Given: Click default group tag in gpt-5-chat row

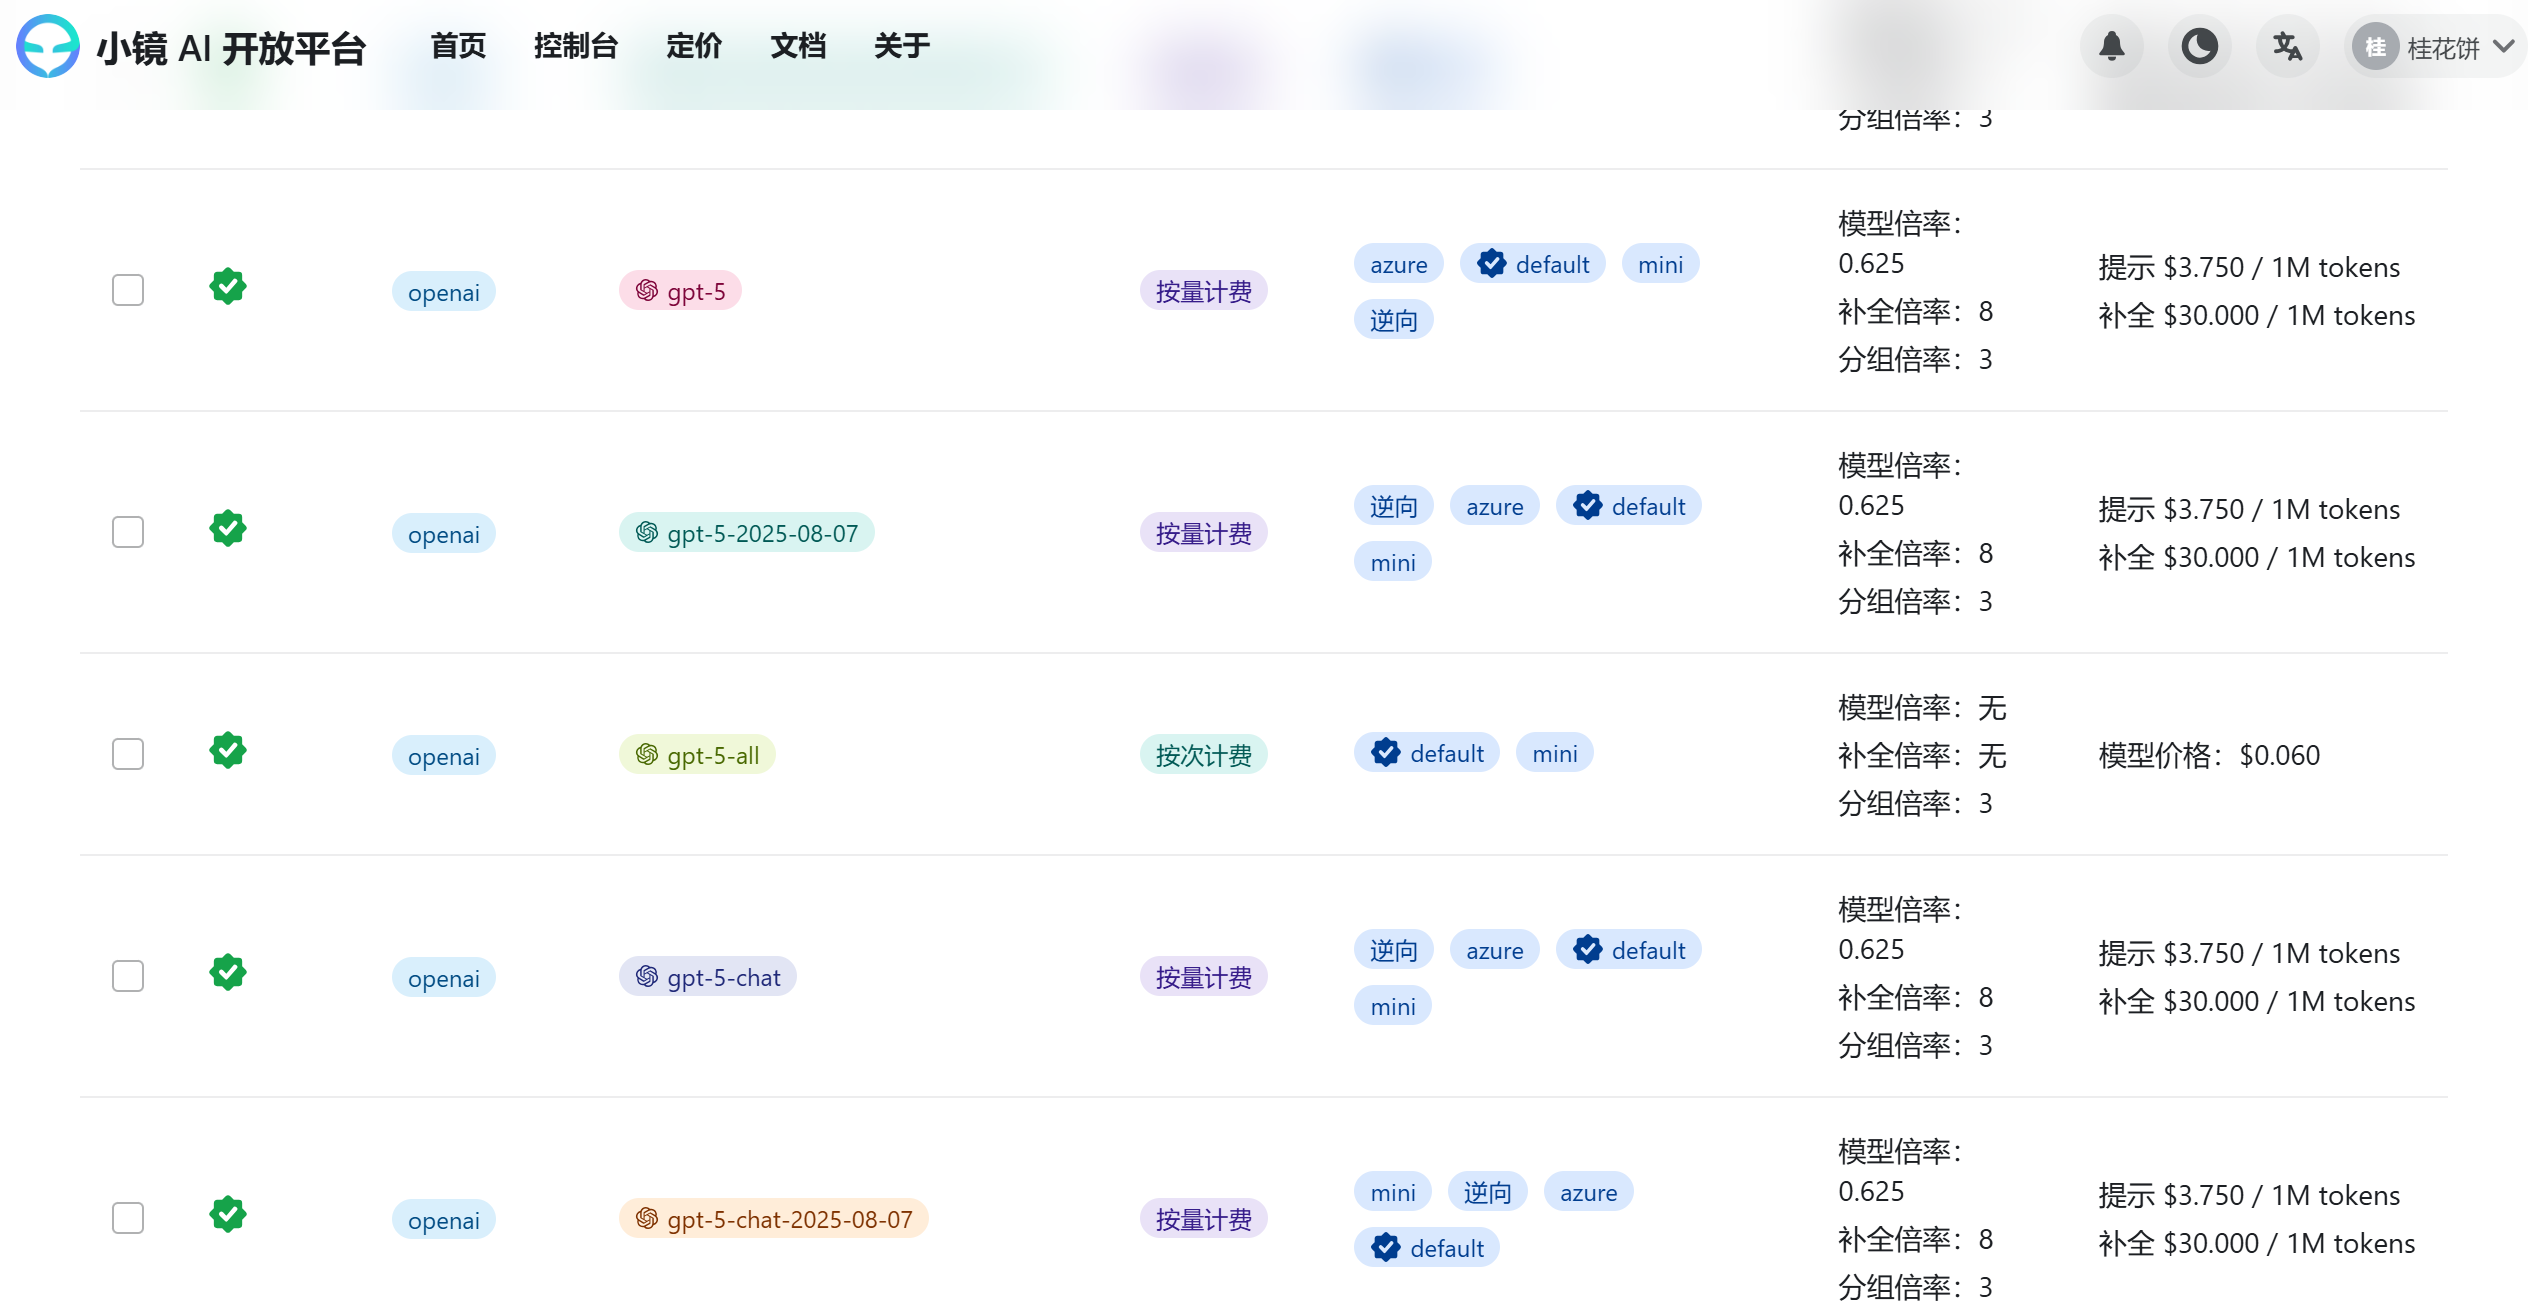Looking at the screenshot, I should (x=1629, y=950).
